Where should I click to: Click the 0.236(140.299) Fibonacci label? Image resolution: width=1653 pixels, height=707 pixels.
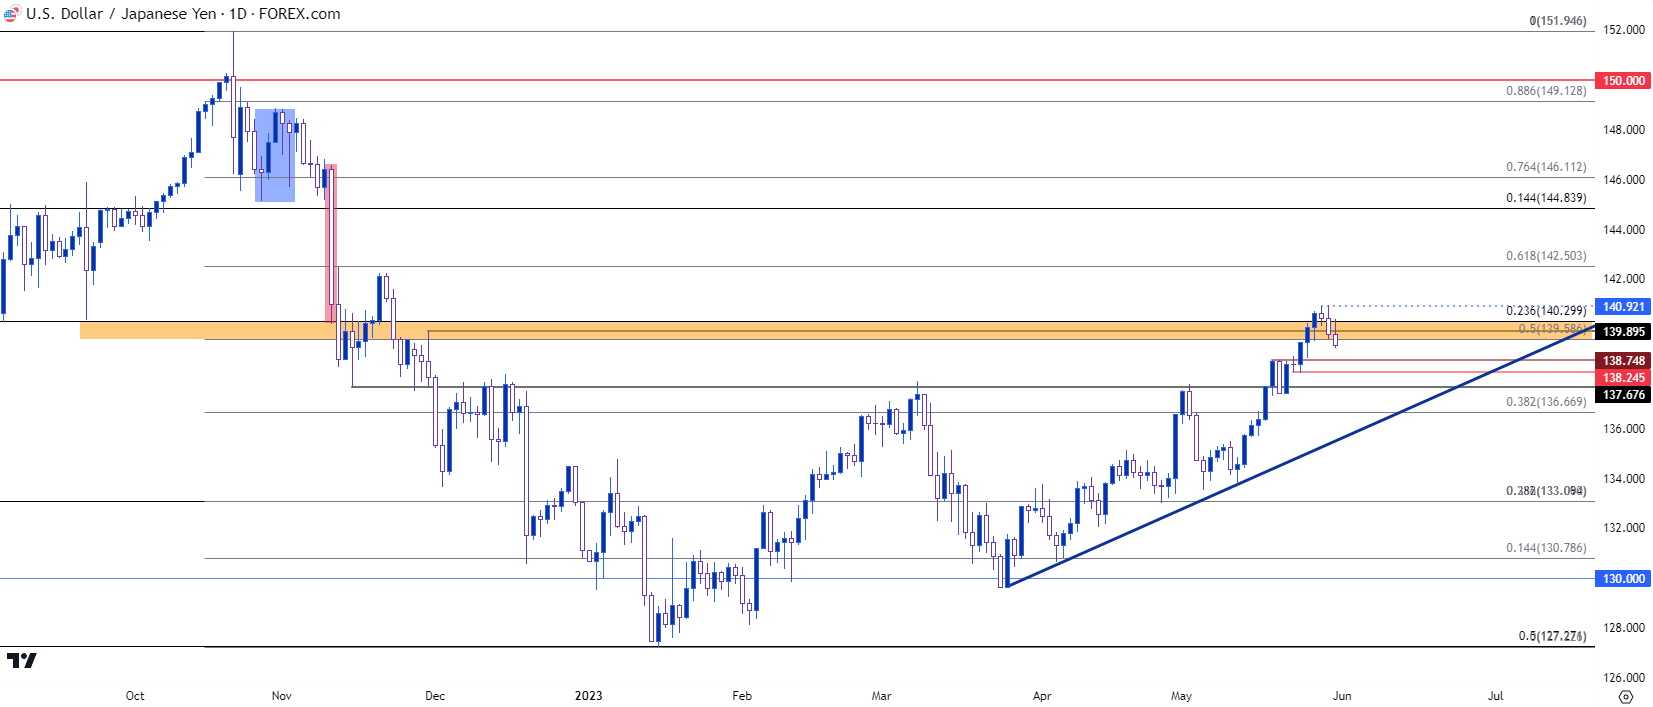click(1546, 311)
